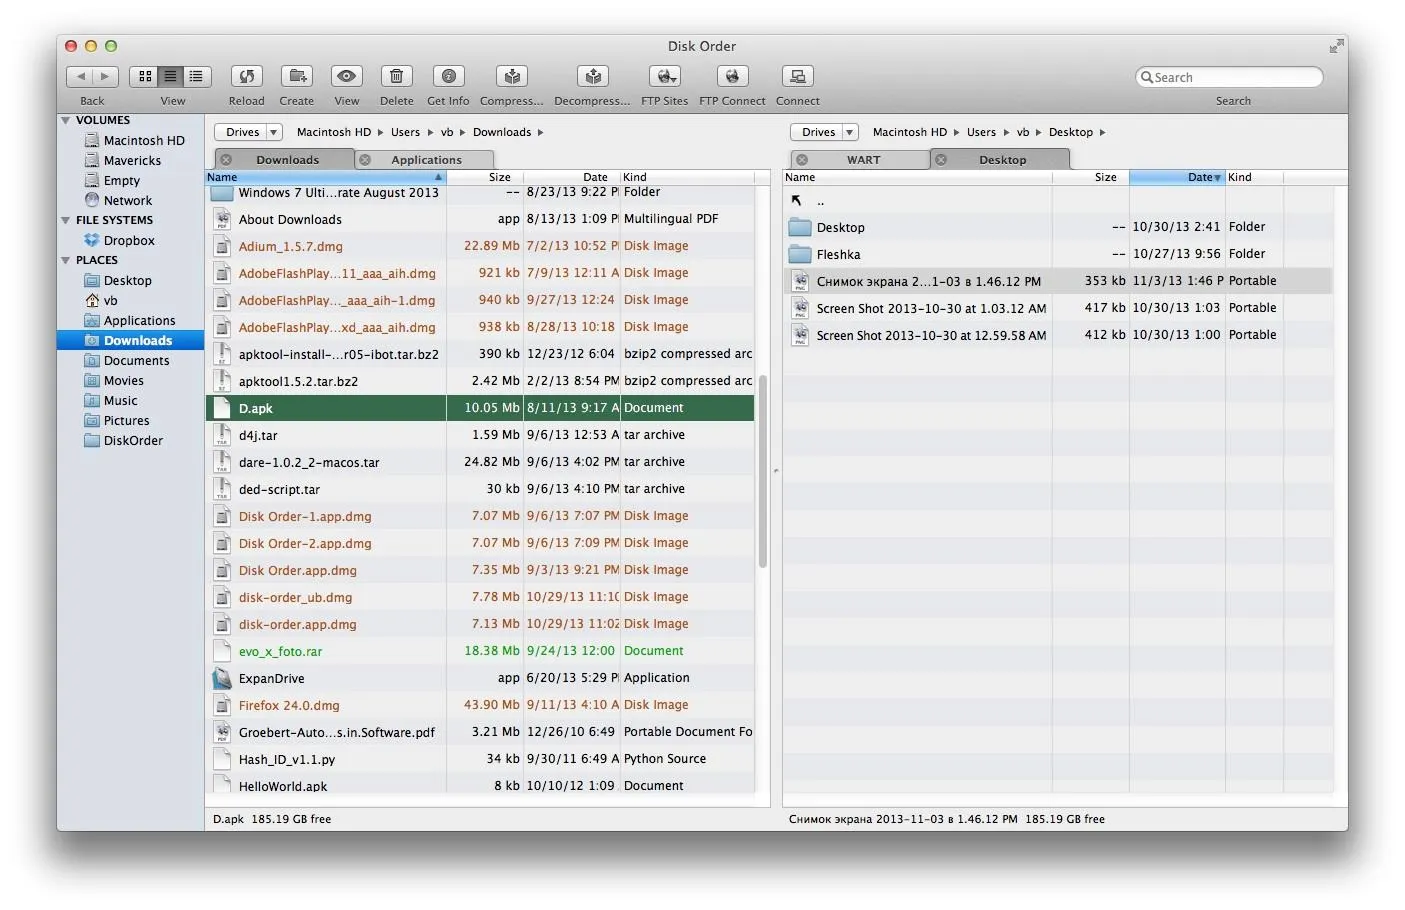The width and height of the screenshot is (1405, 910).
Task: Switch to the WART tab
Action: (x=866, y=159)
